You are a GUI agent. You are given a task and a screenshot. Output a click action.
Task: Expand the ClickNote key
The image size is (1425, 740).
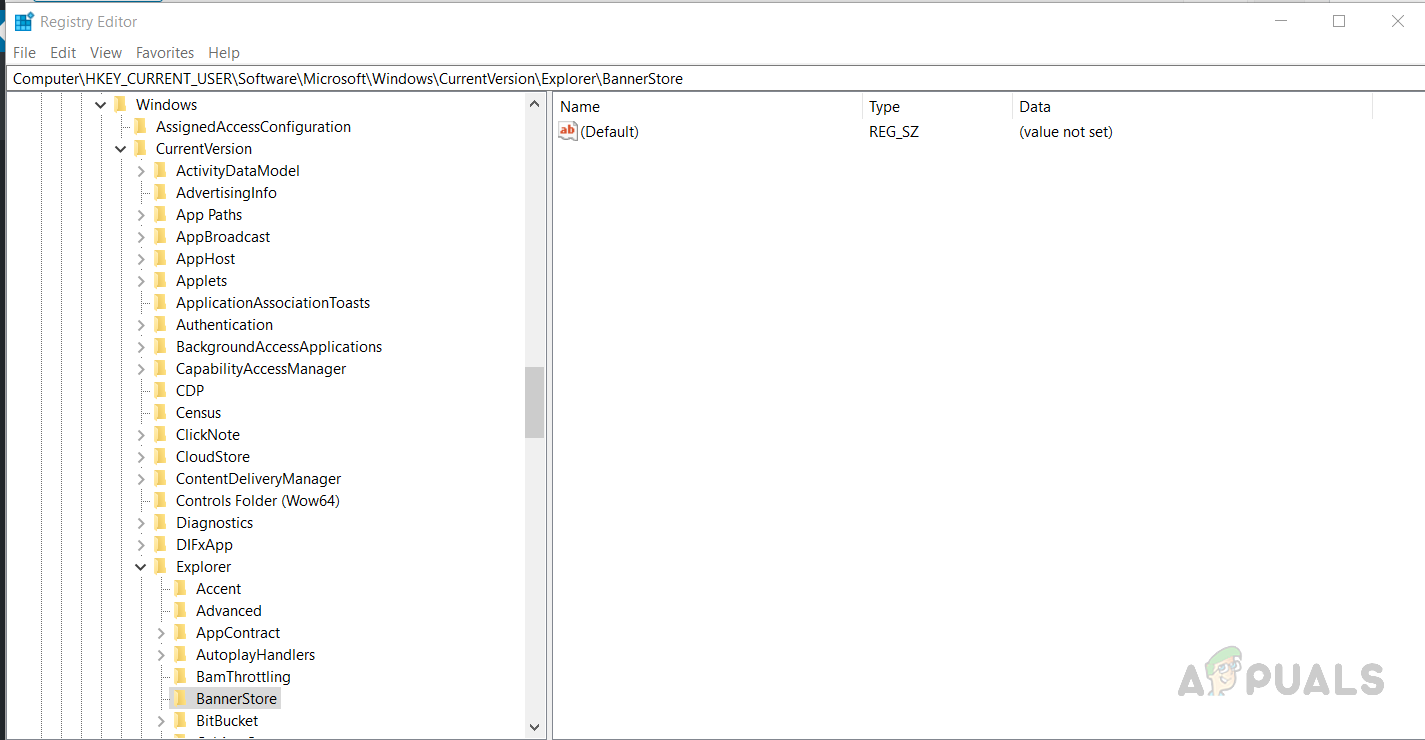(140, 434)
